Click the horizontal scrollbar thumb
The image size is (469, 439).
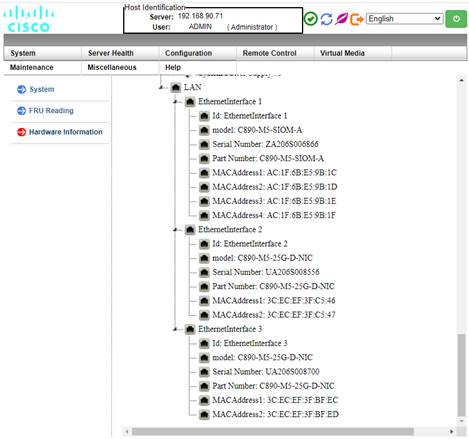[273, 432]
